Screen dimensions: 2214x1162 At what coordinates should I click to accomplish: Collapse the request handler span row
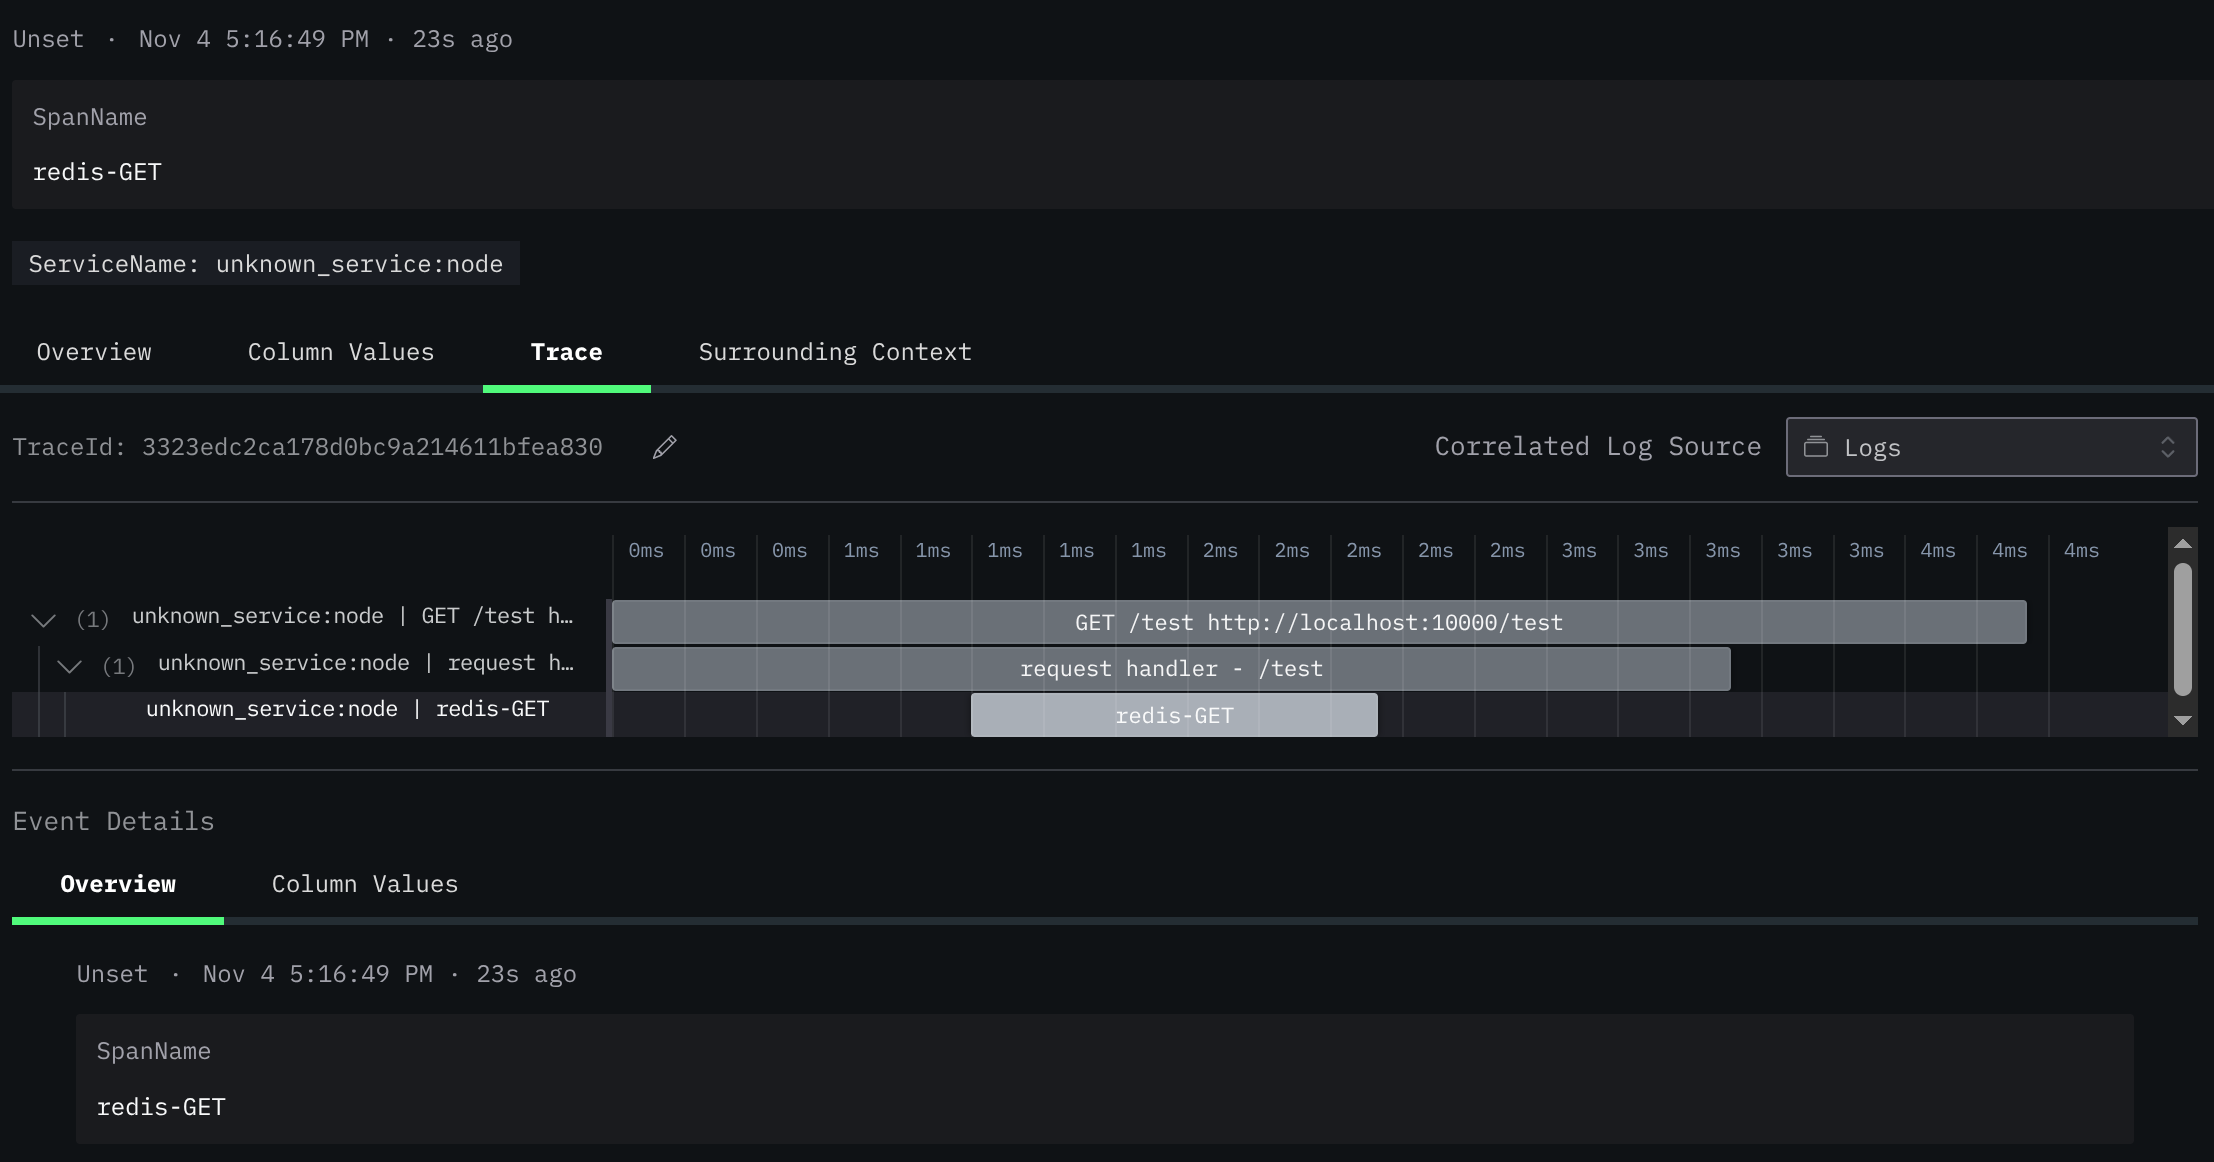click(69, 666)
